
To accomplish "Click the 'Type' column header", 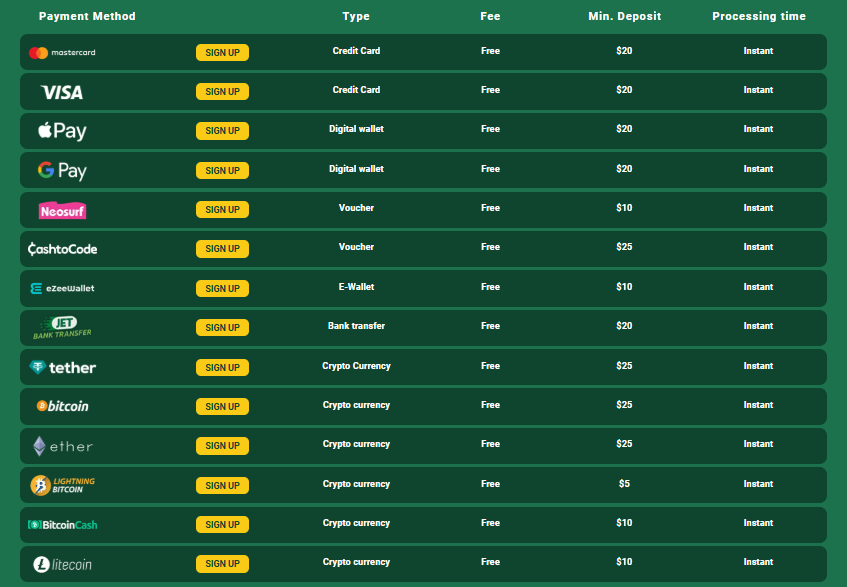I will tap(356, 16).
